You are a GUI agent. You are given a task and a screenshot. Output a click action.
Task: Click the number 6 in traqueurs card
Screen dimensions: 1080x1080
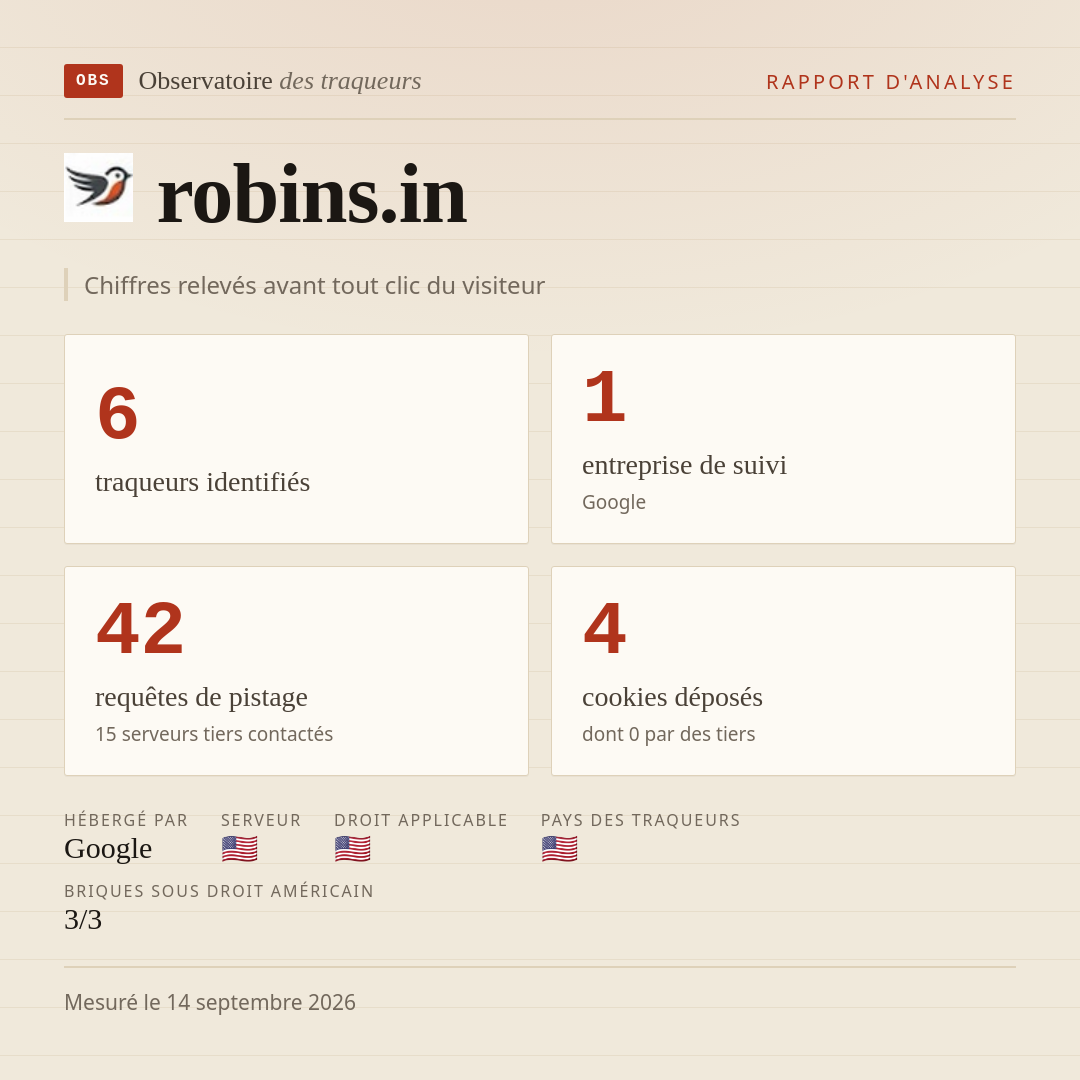pyautogui.click(x=118, y=413)
